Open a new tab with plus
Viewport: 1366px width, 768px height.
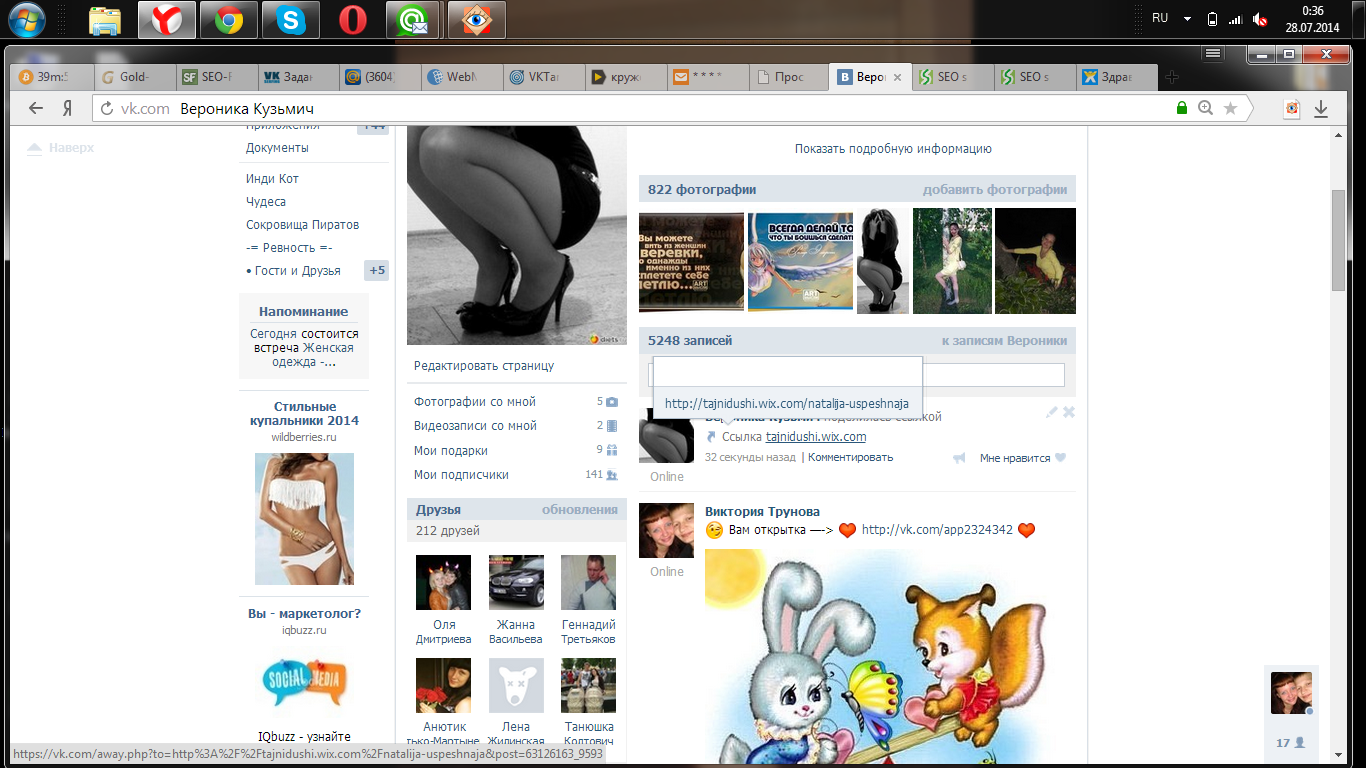(1172, 77)
